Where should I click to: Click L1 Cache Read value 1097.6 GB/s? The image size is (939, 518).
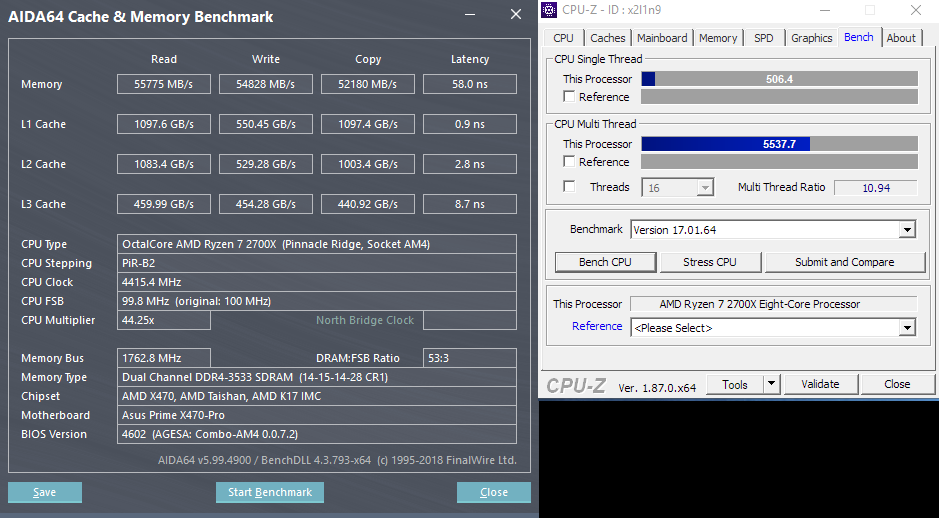[163, 124]
